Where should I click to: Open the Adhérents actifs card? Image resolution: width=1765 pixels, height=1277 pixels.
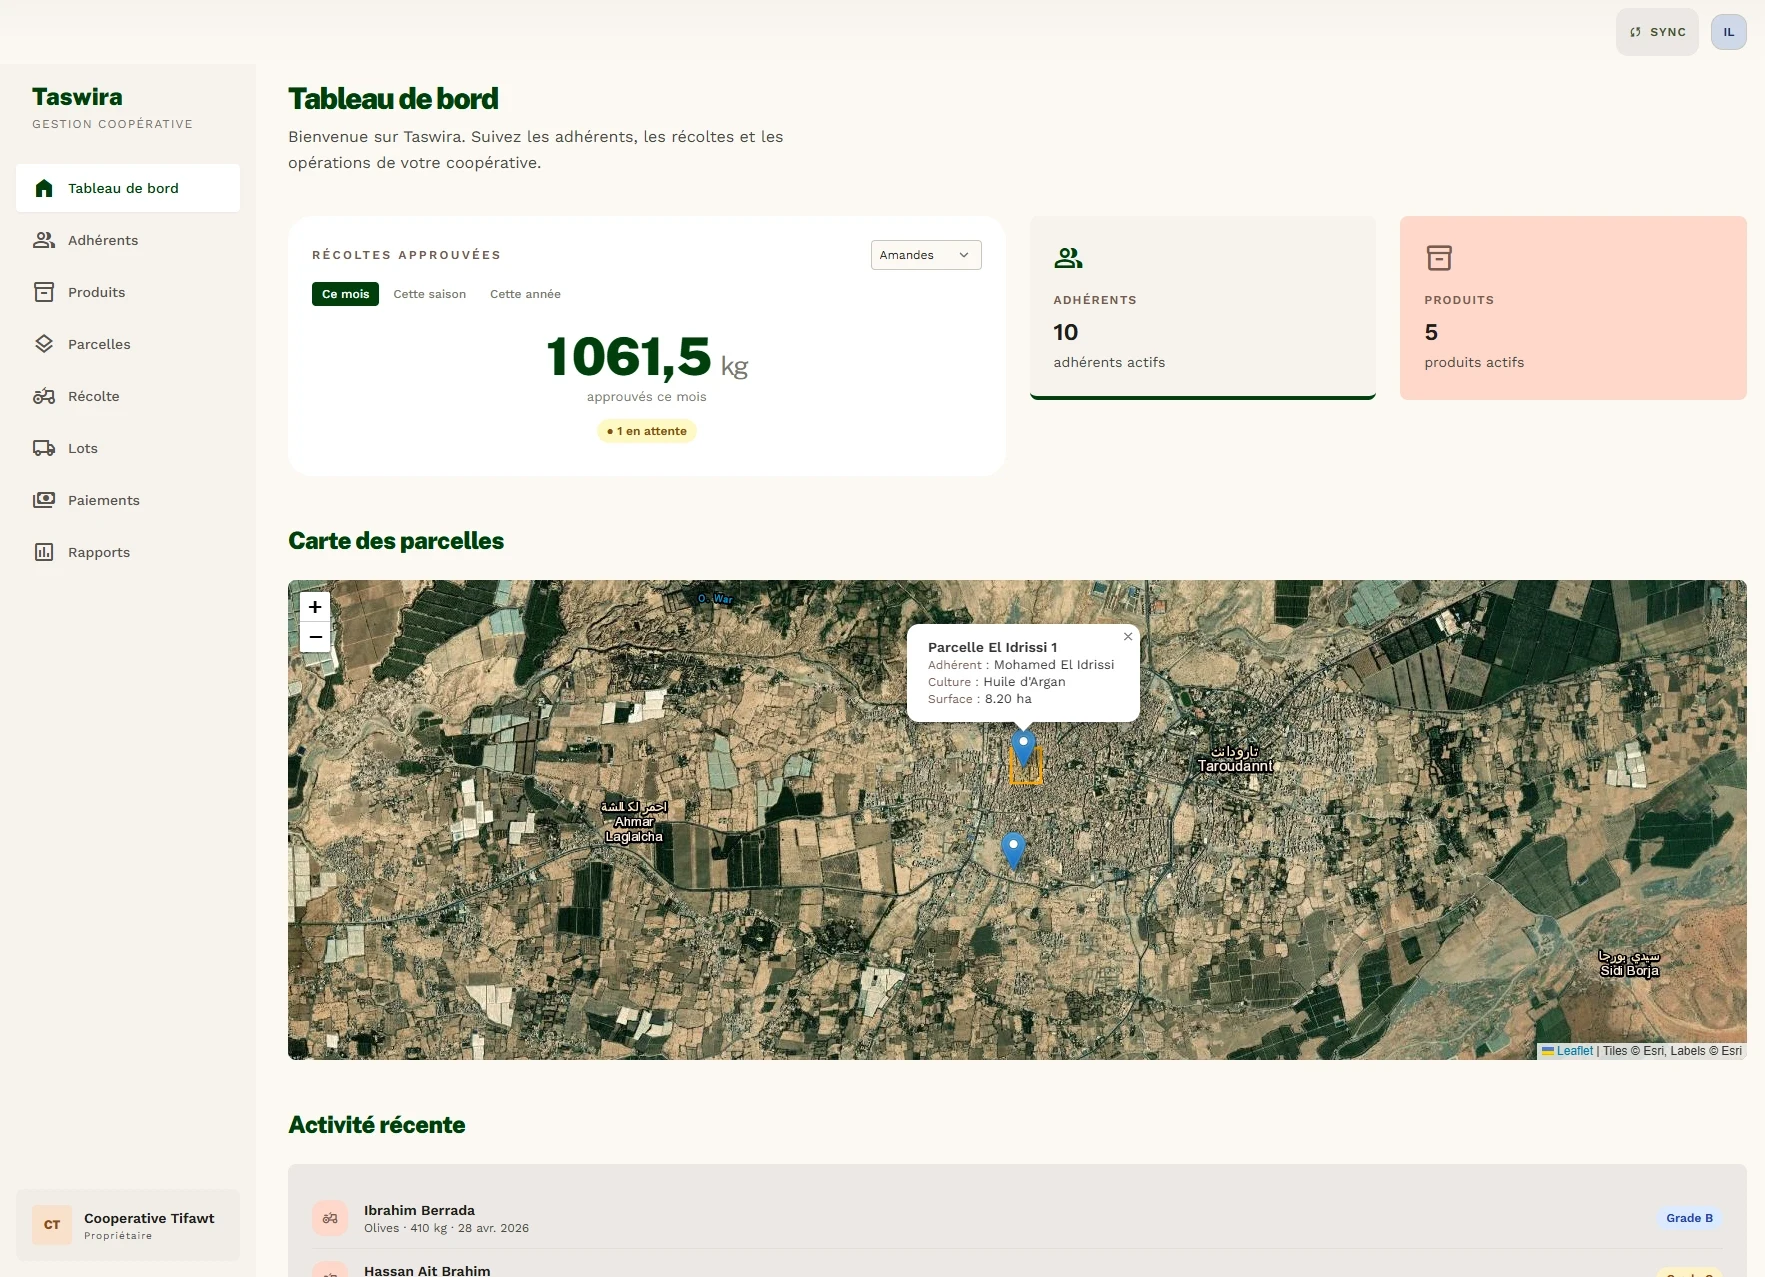[x=1203, y=308]
